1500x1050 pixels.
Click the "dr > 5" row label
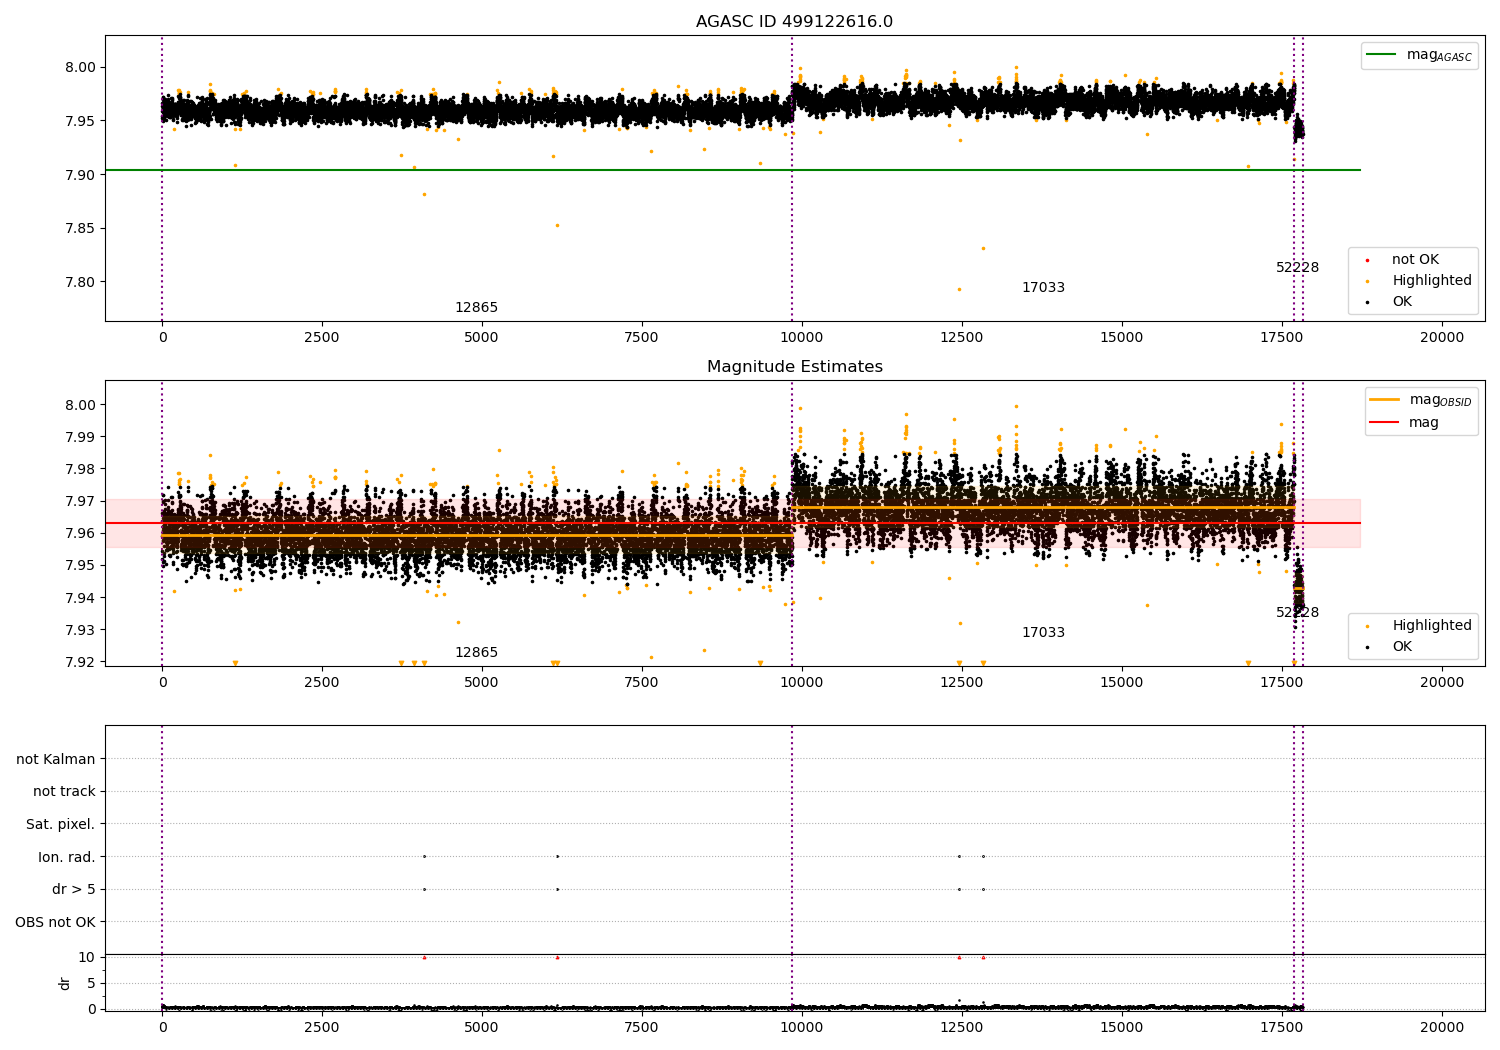coord(74,889)
